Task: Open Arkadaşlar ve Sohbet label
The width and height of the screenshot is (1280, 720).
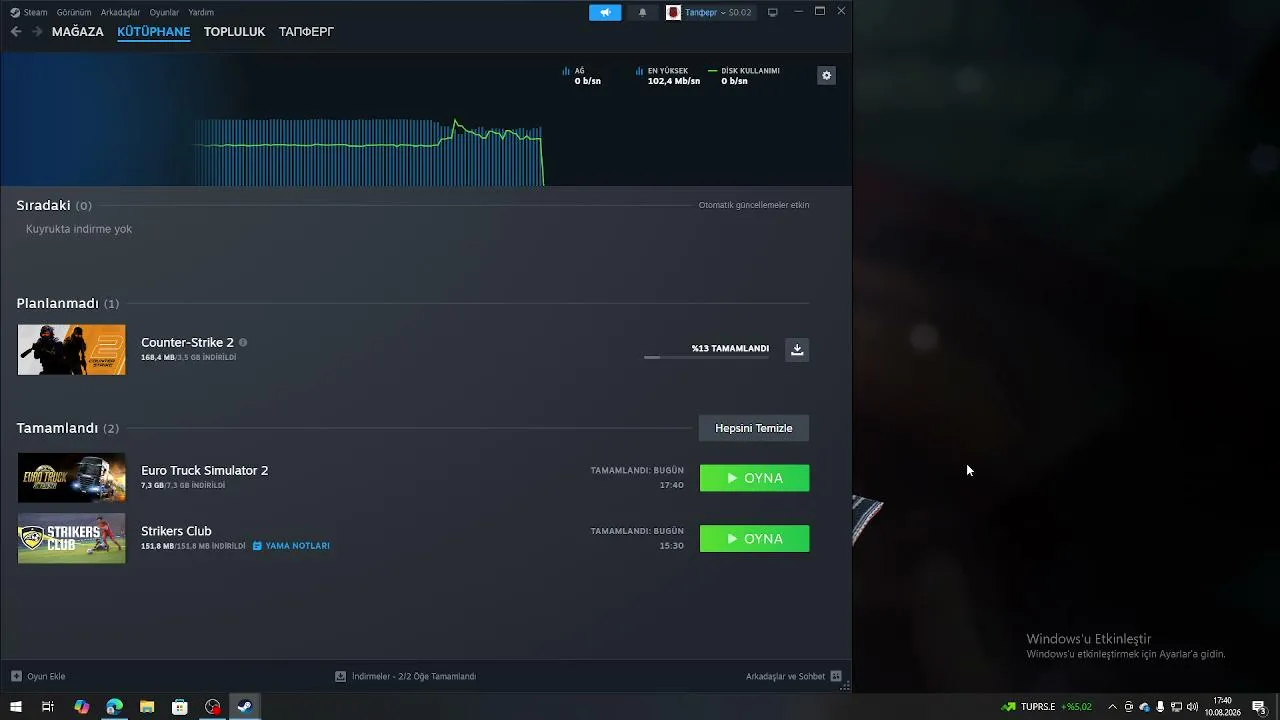Action: pyautogui.click(x=785, y=676)
